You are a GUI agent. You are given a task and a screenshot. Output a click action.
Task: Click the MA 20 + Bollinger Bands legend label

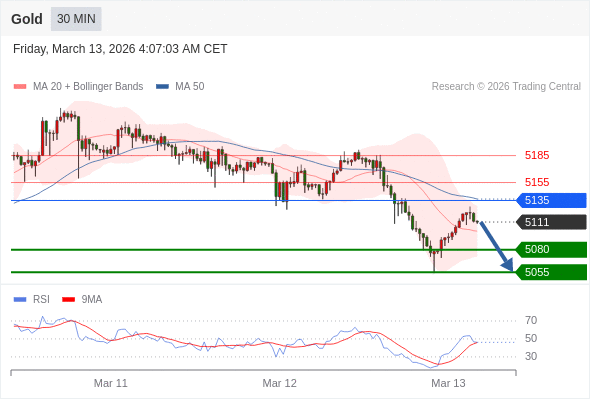point(88,87)
